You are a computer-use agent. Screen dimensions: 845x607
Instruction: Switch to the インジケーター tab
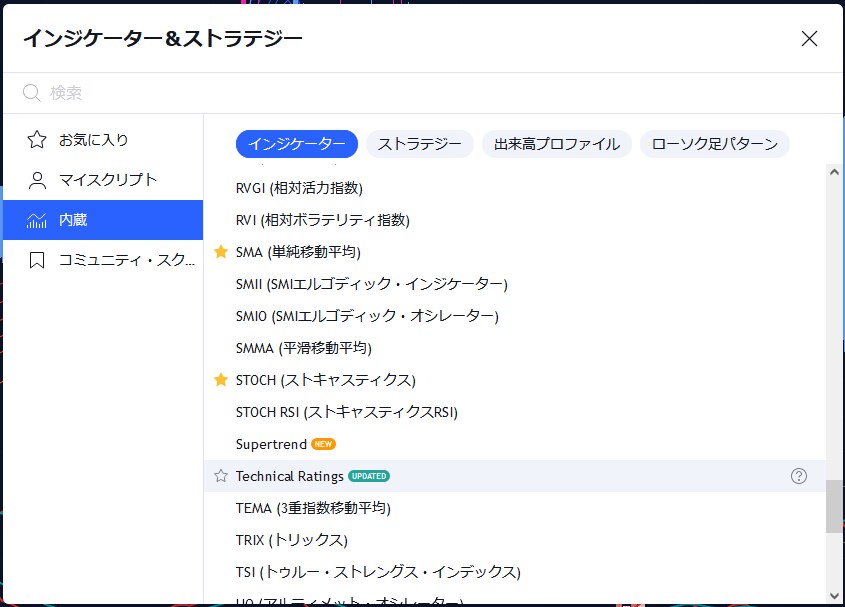[x=297, y=144]
